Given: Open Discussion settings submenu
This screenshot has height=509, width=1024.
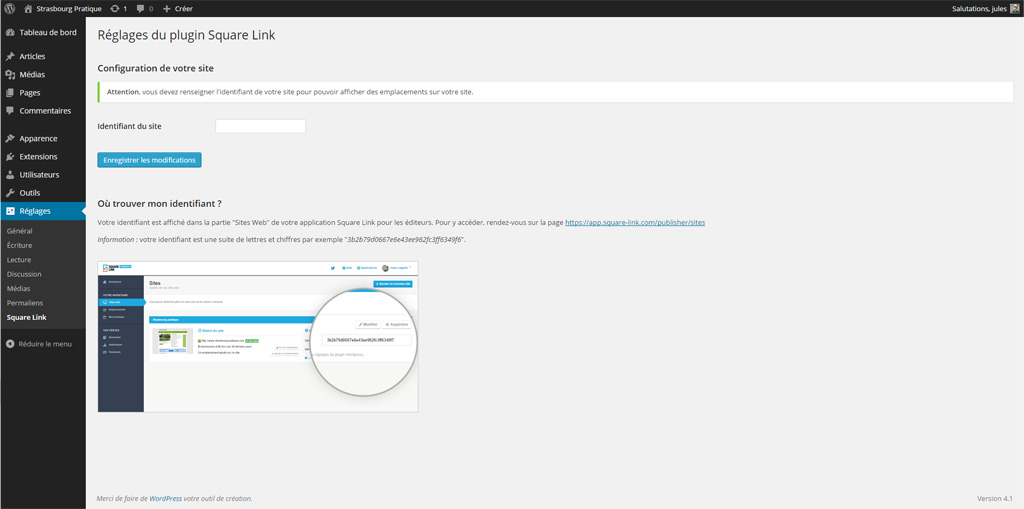Looking at the screenshot, I should coord(24,274).
